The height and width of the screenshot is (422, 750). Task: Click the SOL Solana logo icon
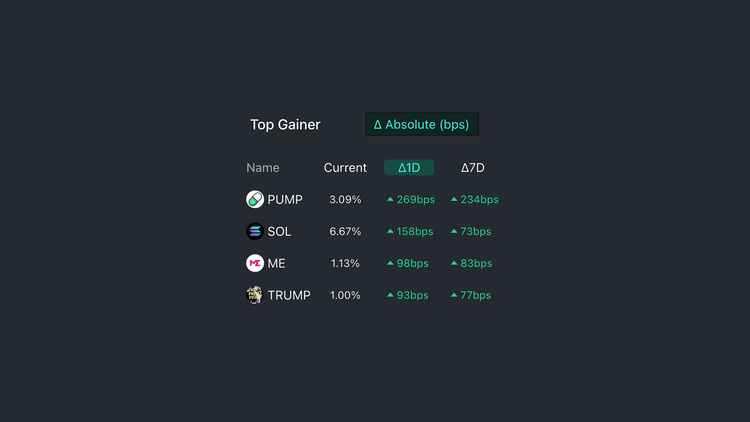pyautogui.click(x=255, y=232)
